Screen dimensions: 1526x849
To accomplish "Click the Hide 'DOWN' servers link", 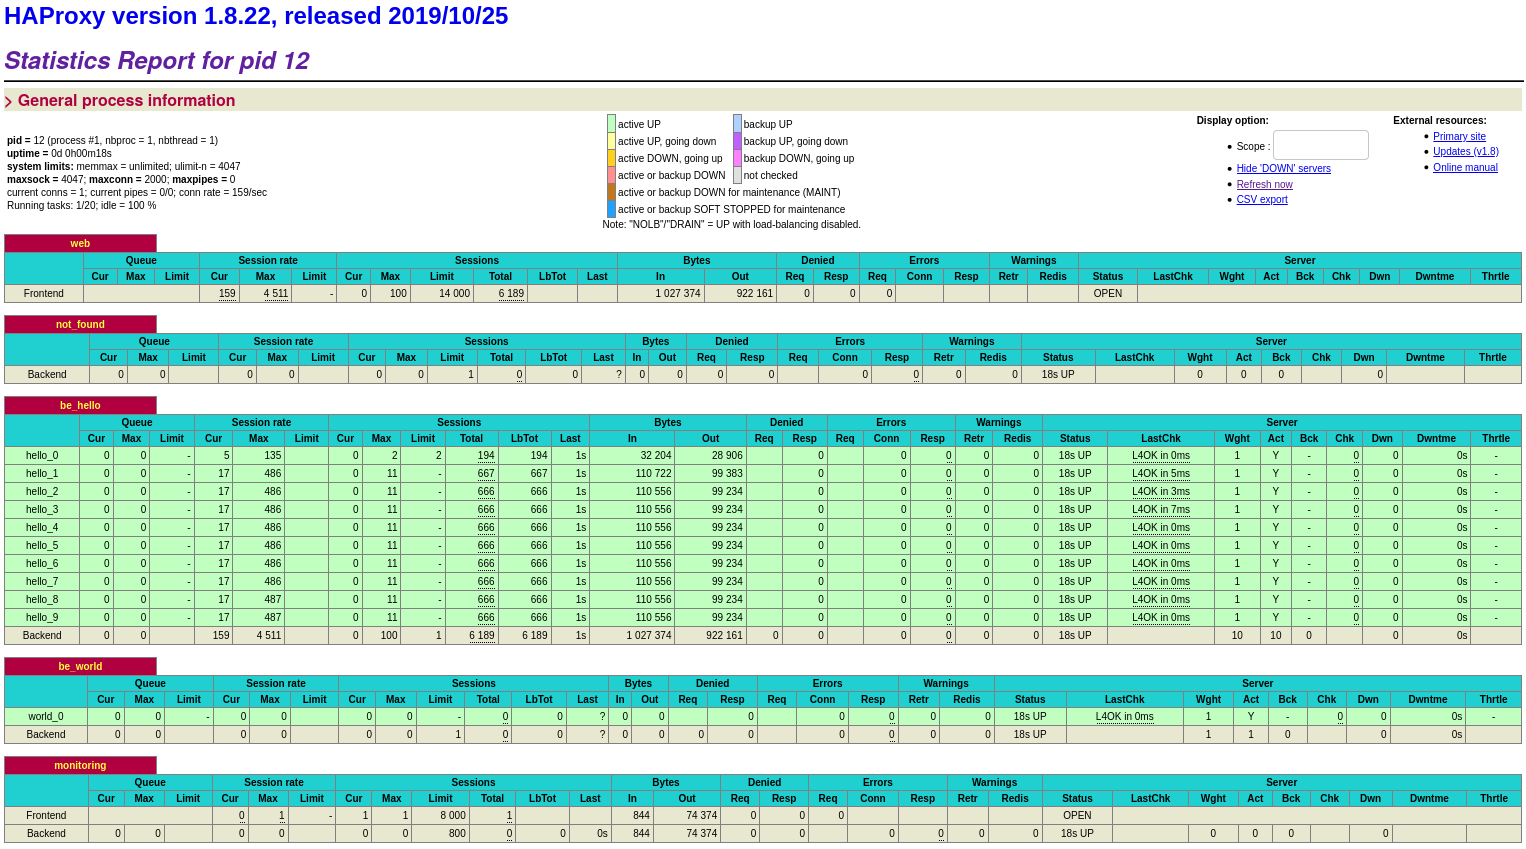I will (x=1283, y=169).
